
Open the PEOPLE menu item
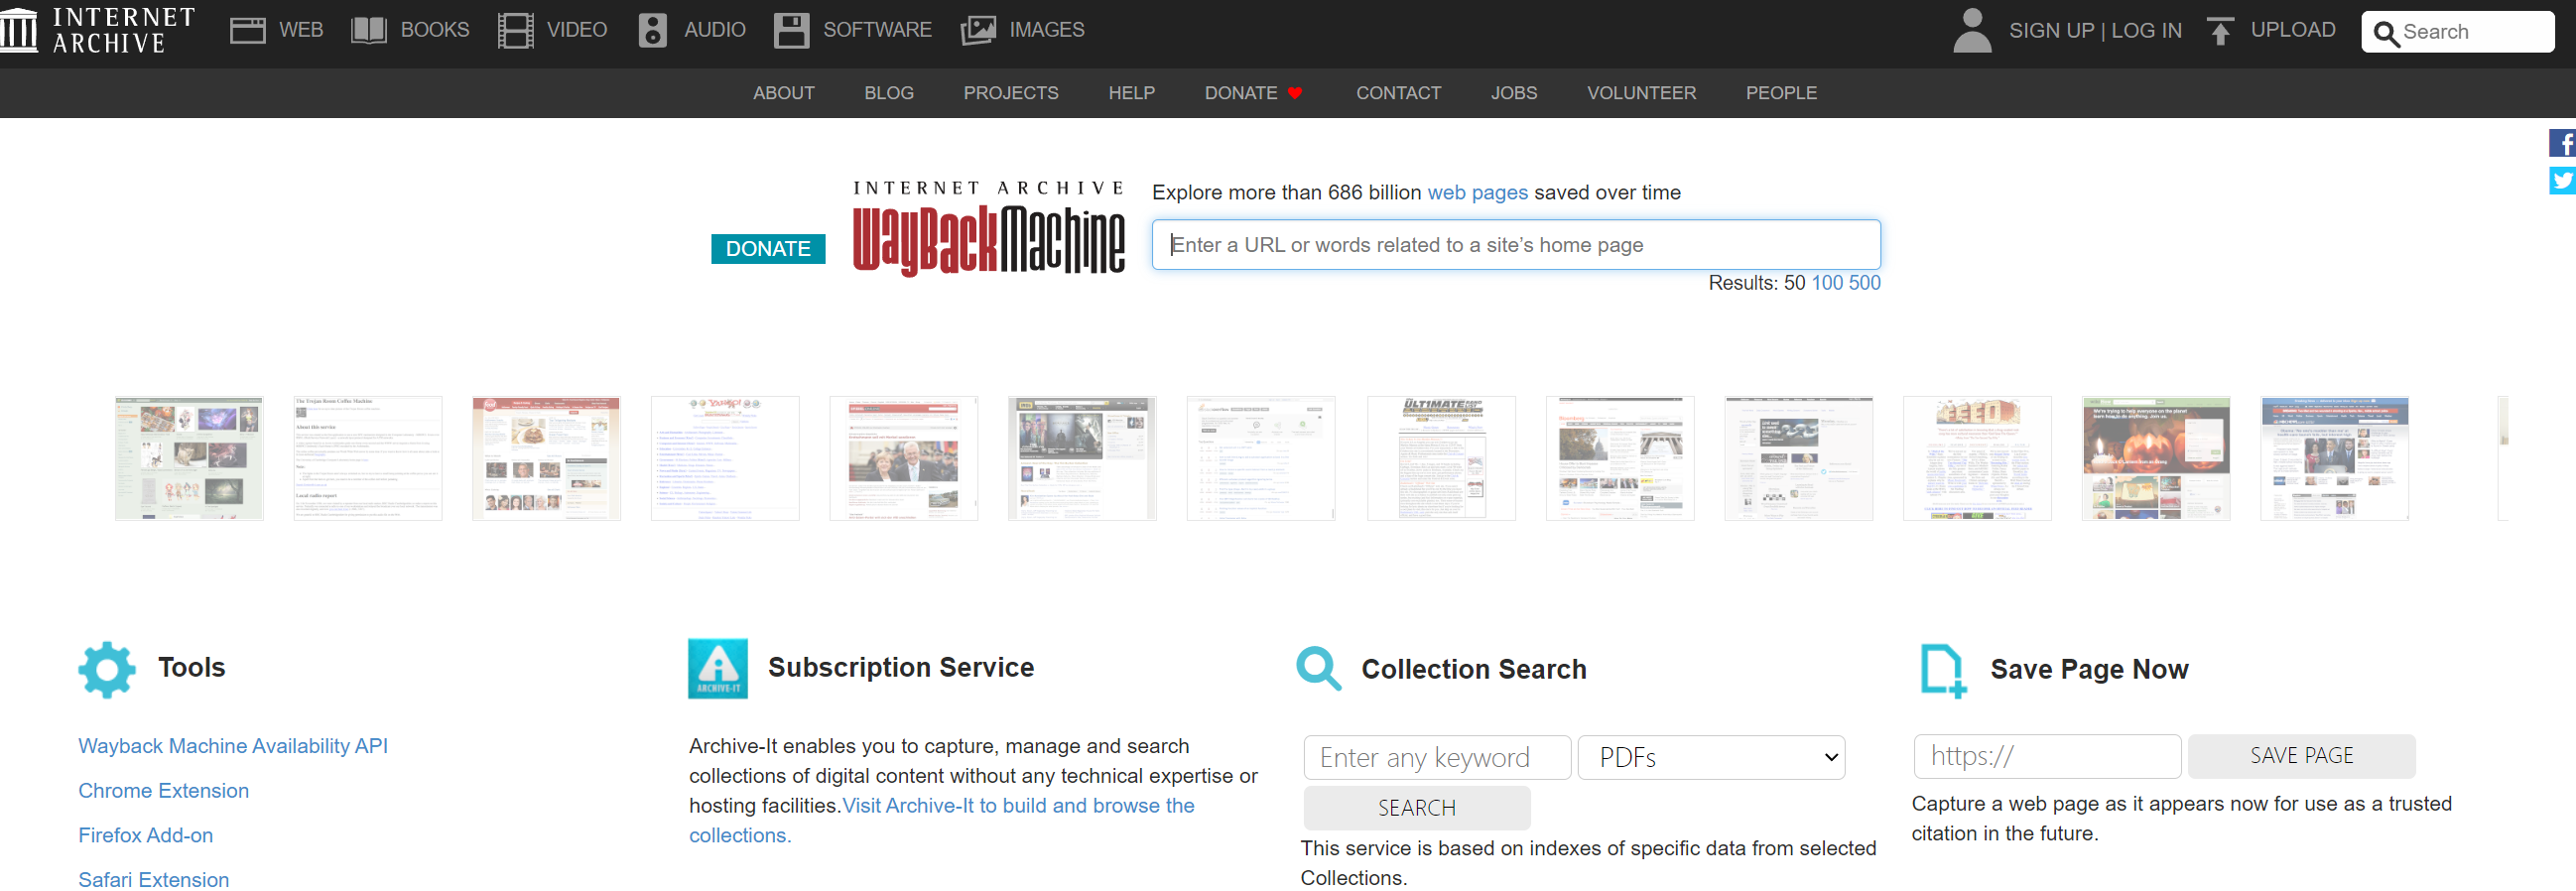1780,93
